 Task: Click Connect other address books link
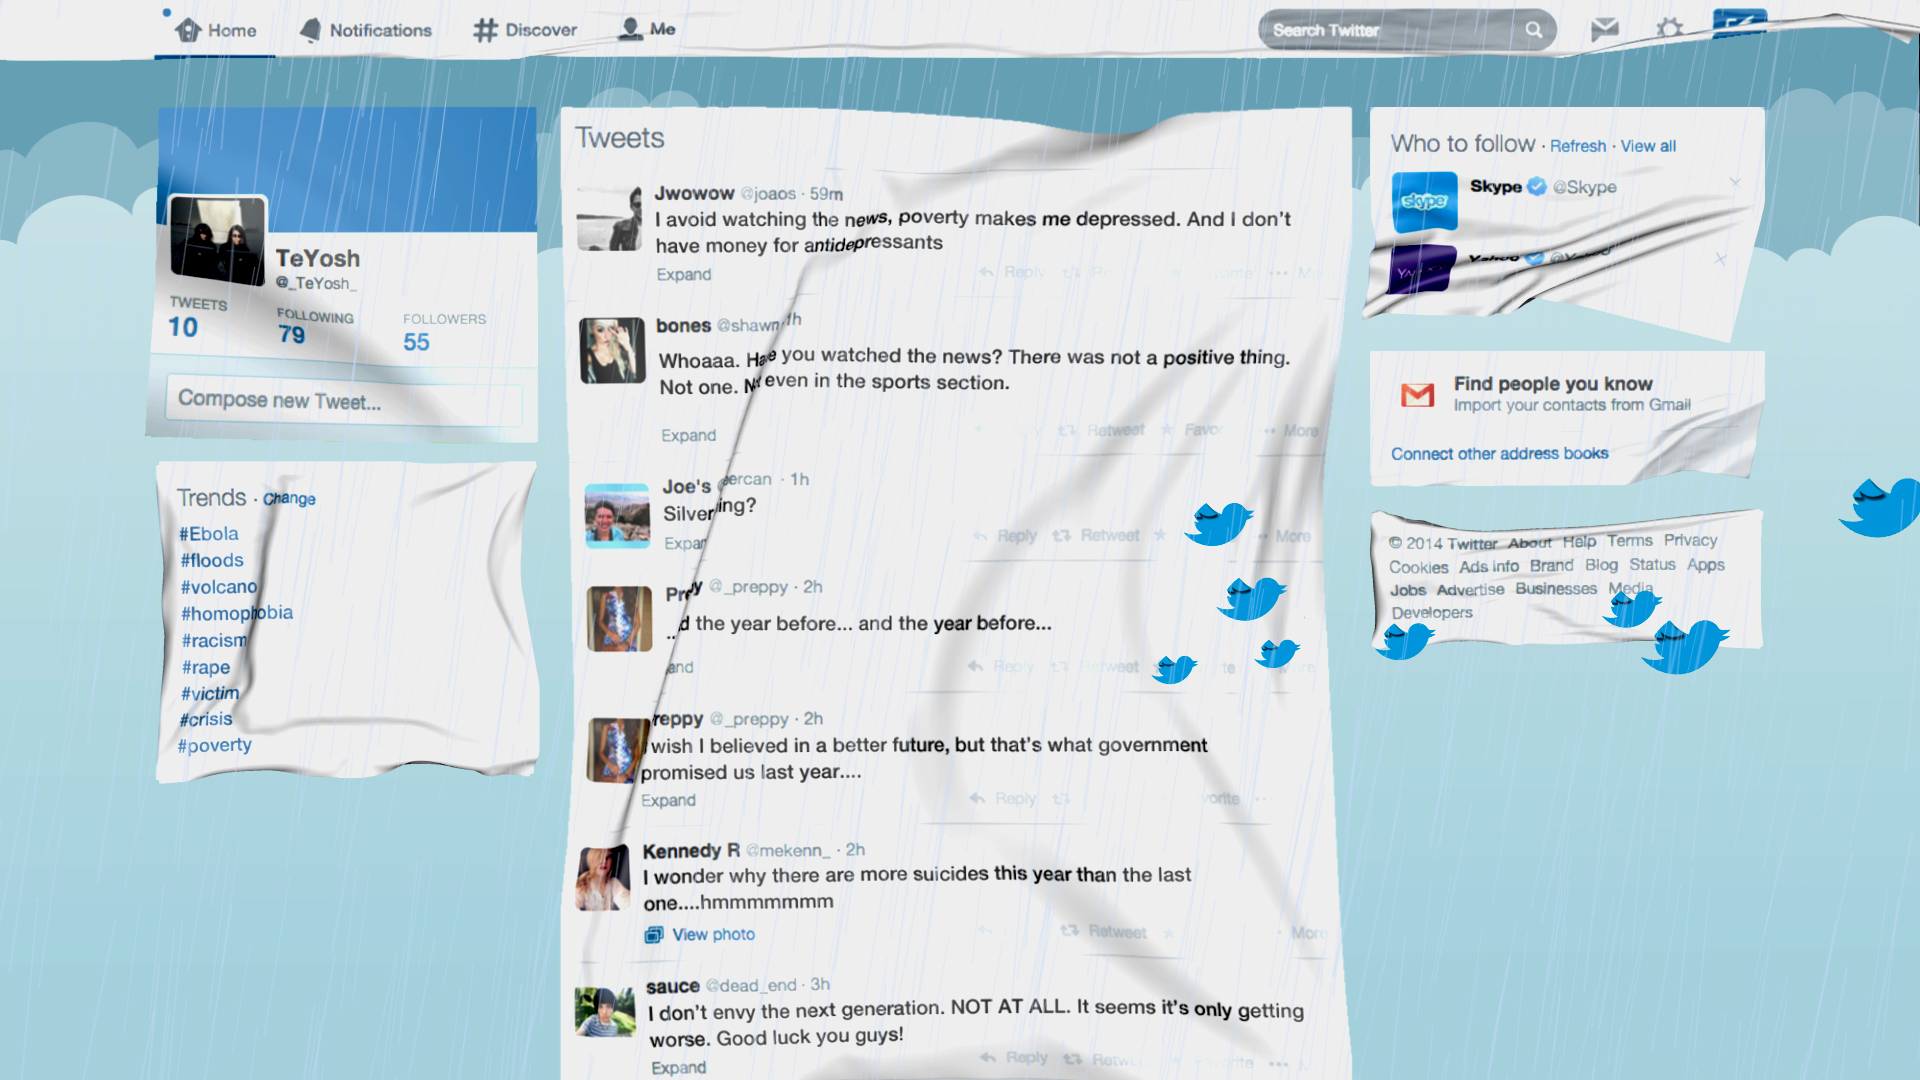[x=1499, y=453]
